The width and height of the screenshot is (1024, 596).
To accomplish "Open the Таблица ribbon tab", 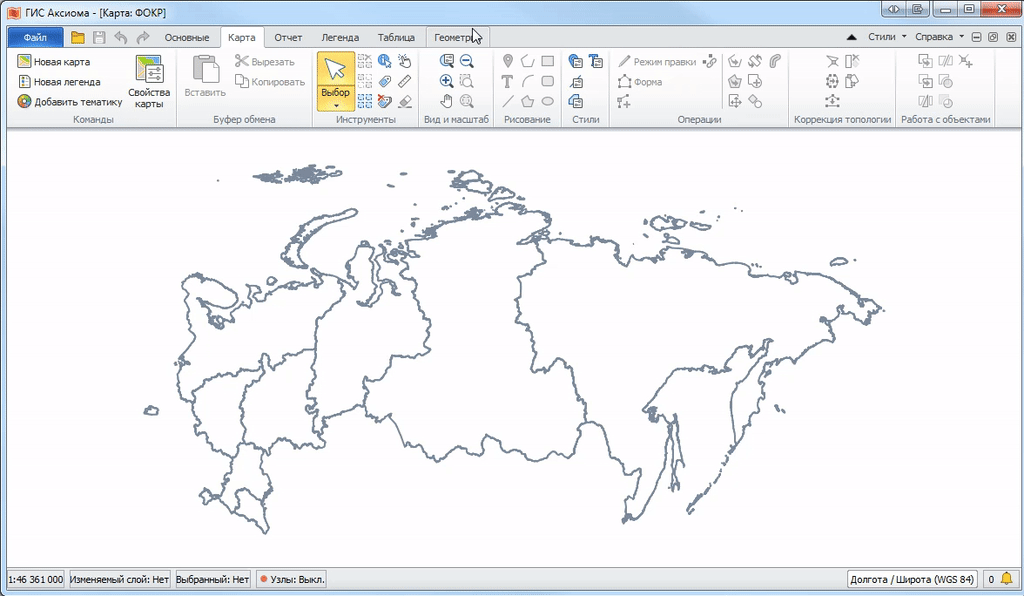I will pyautogui.click(x=396, y=38).
